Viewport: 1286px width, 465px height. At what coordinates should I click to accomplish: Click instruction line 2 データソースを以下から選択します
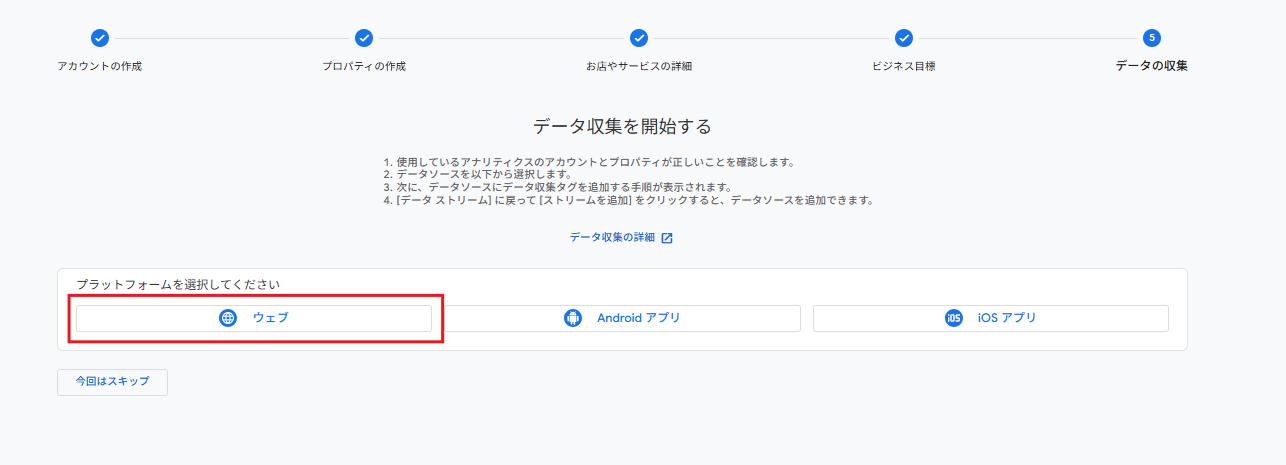tap(478, 174)
